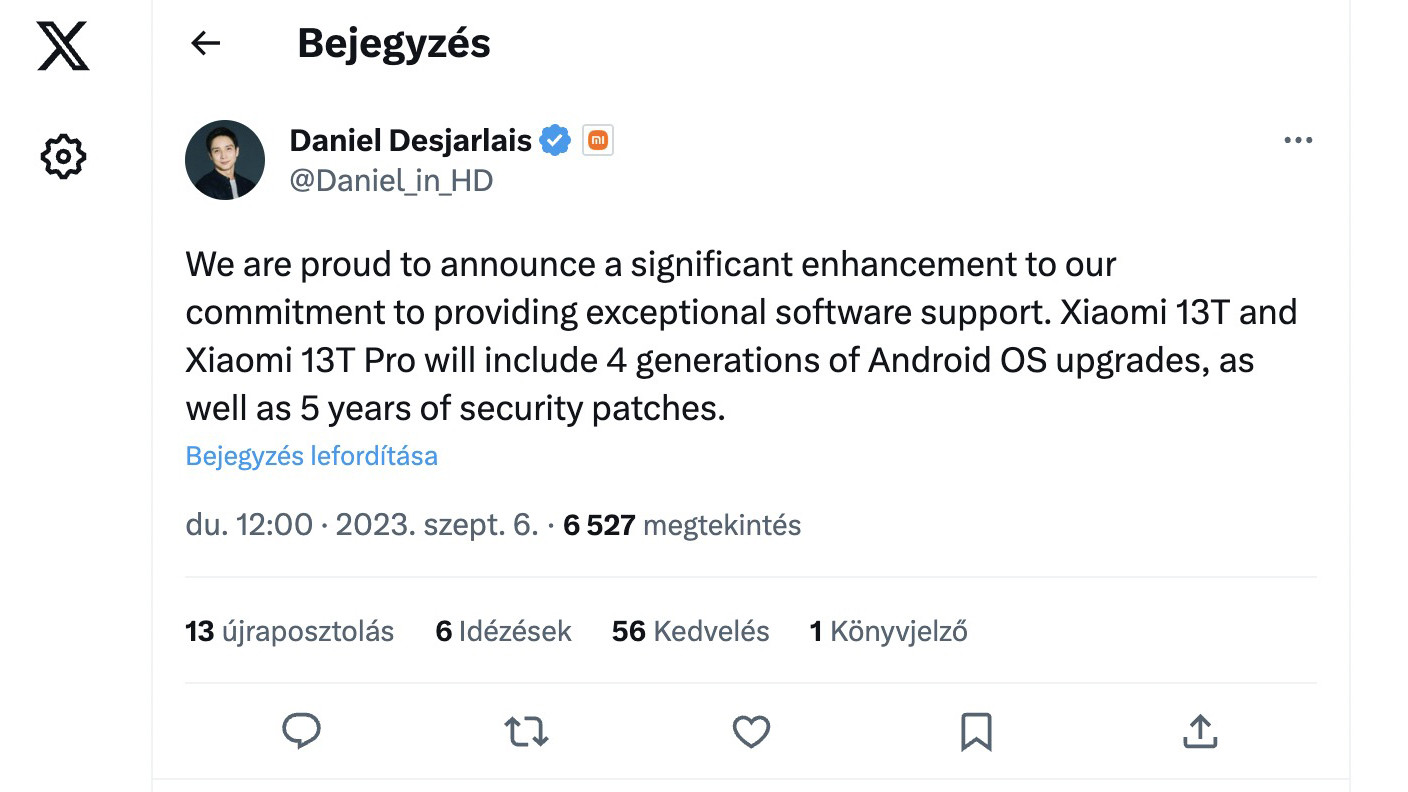
Task: Open the post options via three-dots menu
Action: coord(1297,140)
